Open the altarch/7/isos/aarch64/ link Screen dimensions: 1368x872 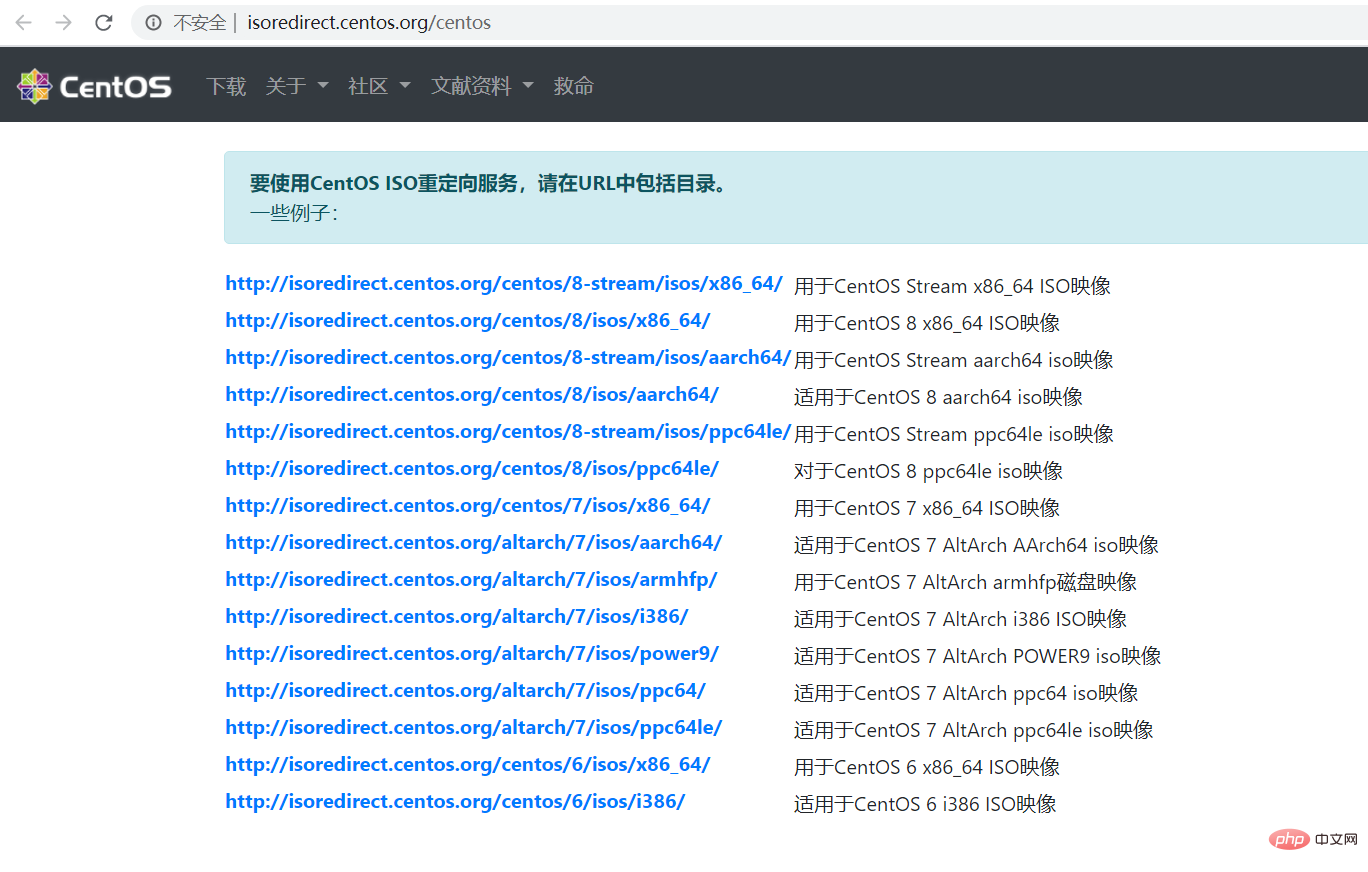[474, 543]
